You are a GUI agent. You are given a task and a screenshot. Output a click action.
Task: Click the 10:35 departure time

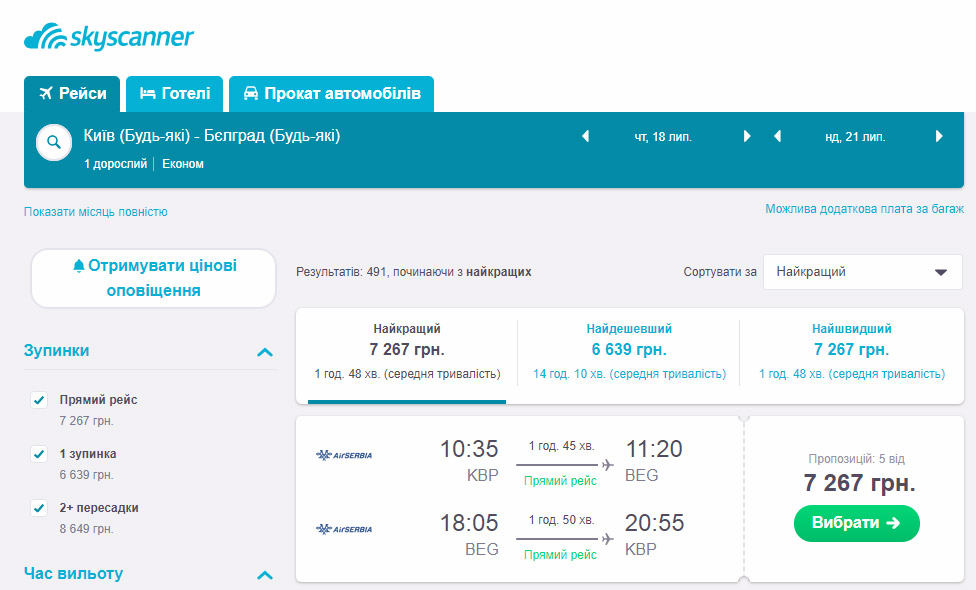click(469, 449)
